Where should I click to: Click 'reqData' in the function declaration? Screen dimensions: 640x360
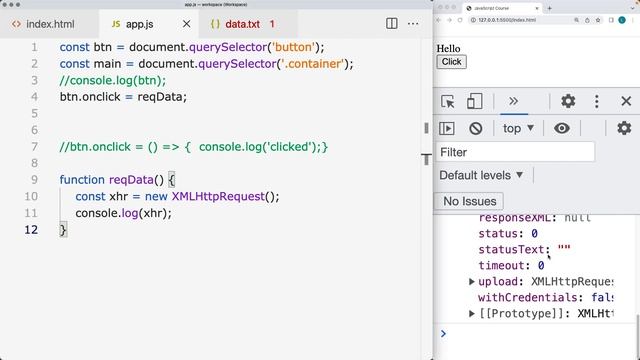(131, 180)
